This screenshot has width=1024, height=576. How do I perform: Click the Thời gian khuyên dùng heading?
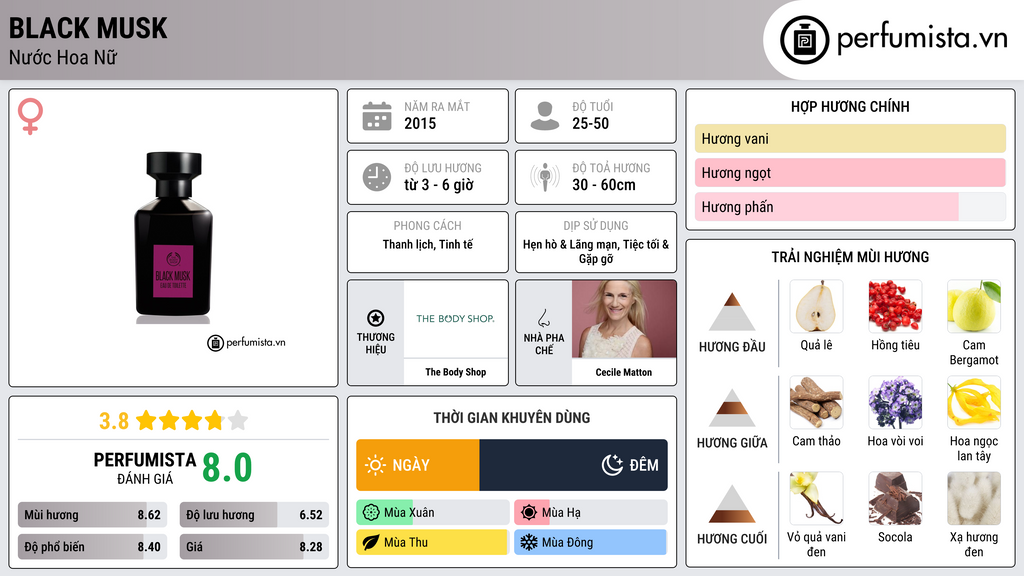[512, 417]
